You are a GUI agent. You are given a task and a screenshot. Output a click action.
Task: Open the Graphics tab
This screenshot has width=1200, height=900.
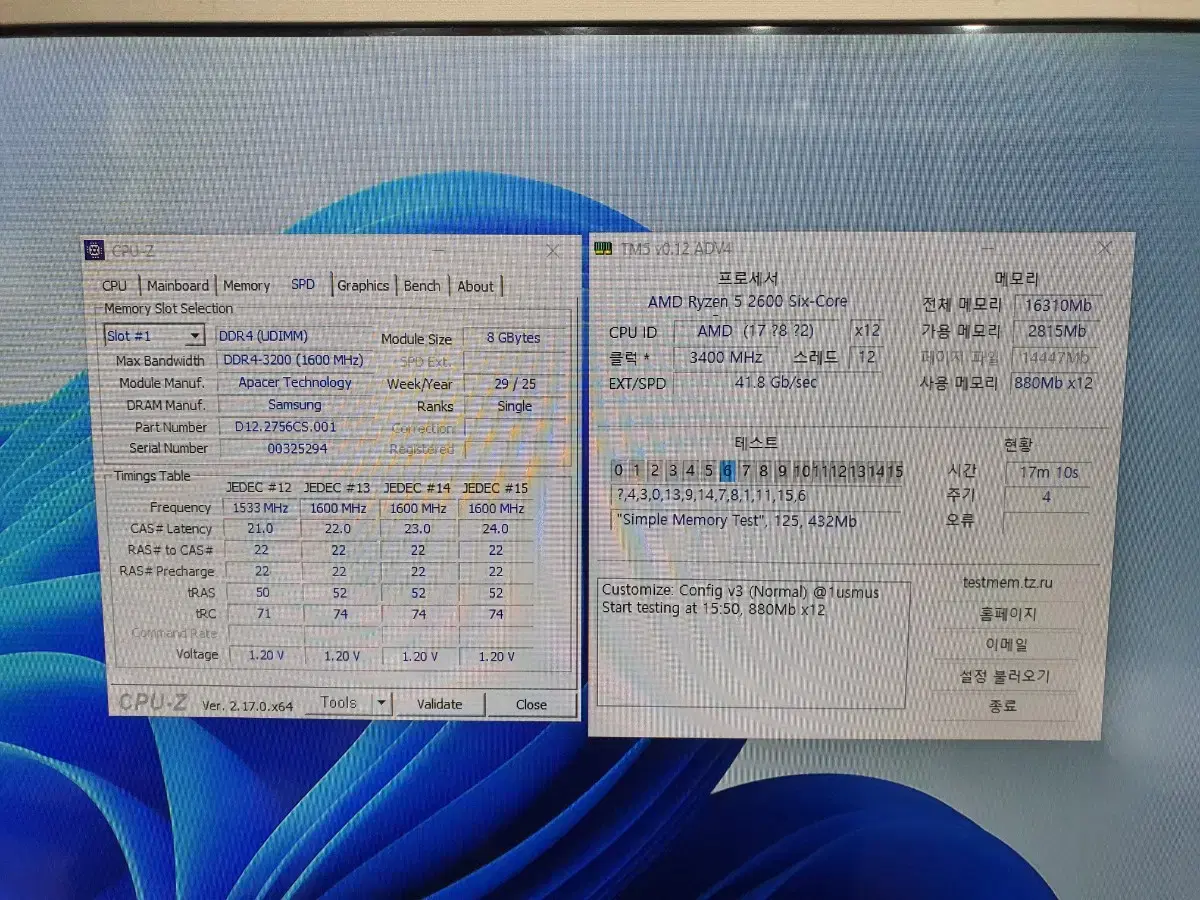[363, 285]
